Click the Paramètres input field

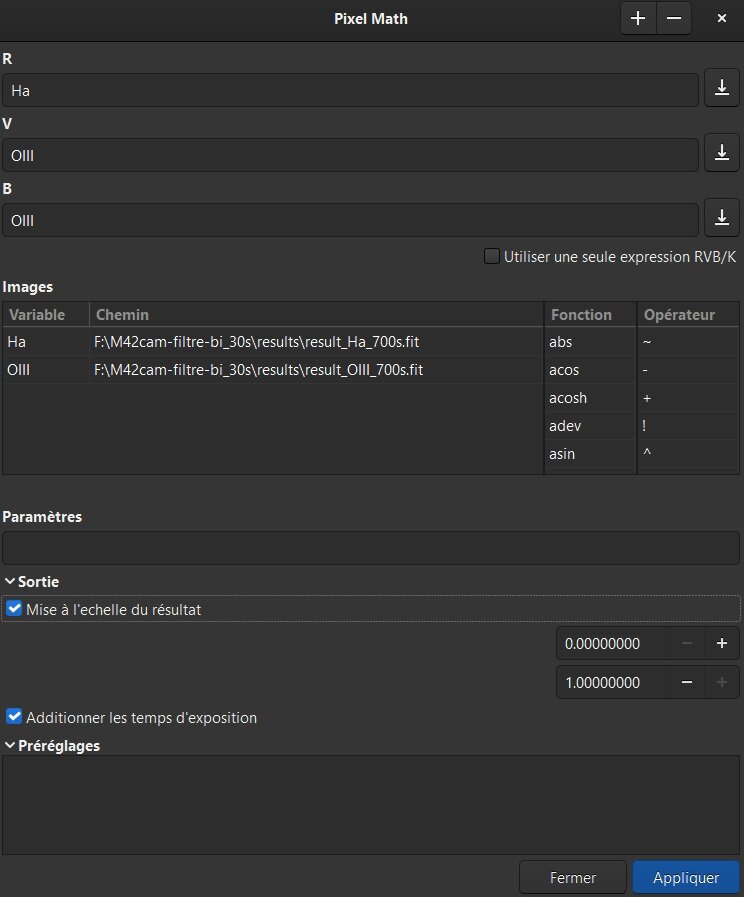[370, 548]
